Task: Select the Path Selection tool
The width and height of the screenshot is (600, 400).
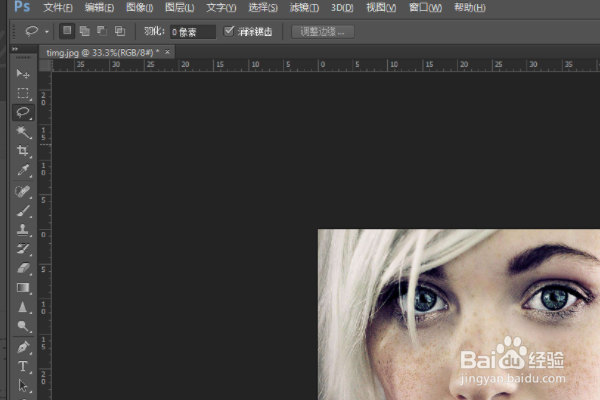Action: point(23,385)
